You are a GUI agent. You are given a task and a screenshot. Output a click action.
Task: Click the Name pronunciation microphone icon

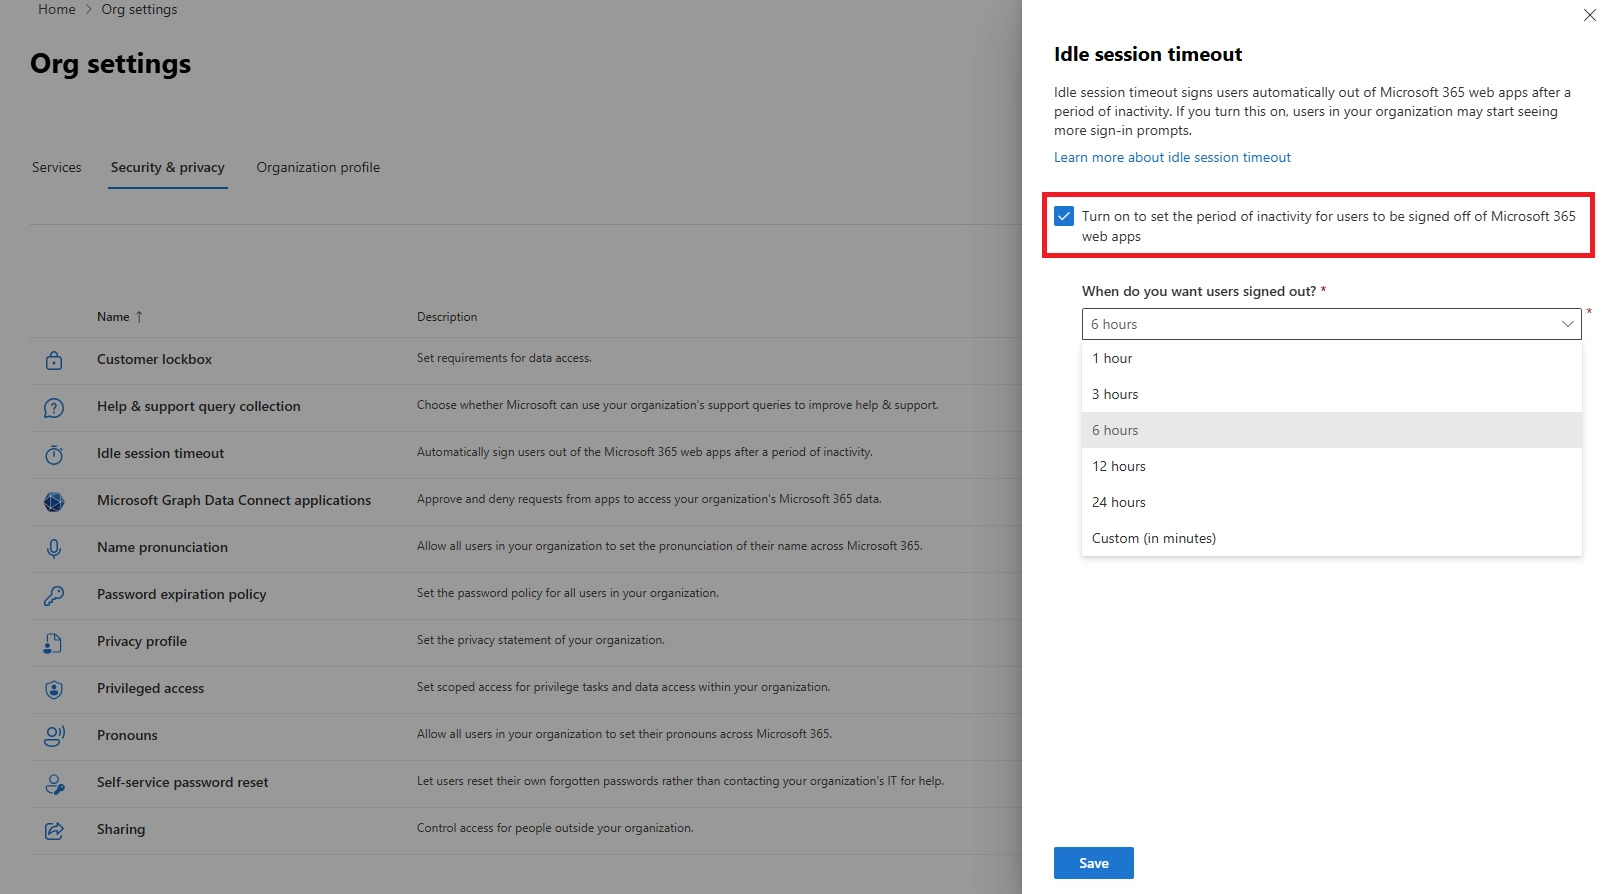54,548
